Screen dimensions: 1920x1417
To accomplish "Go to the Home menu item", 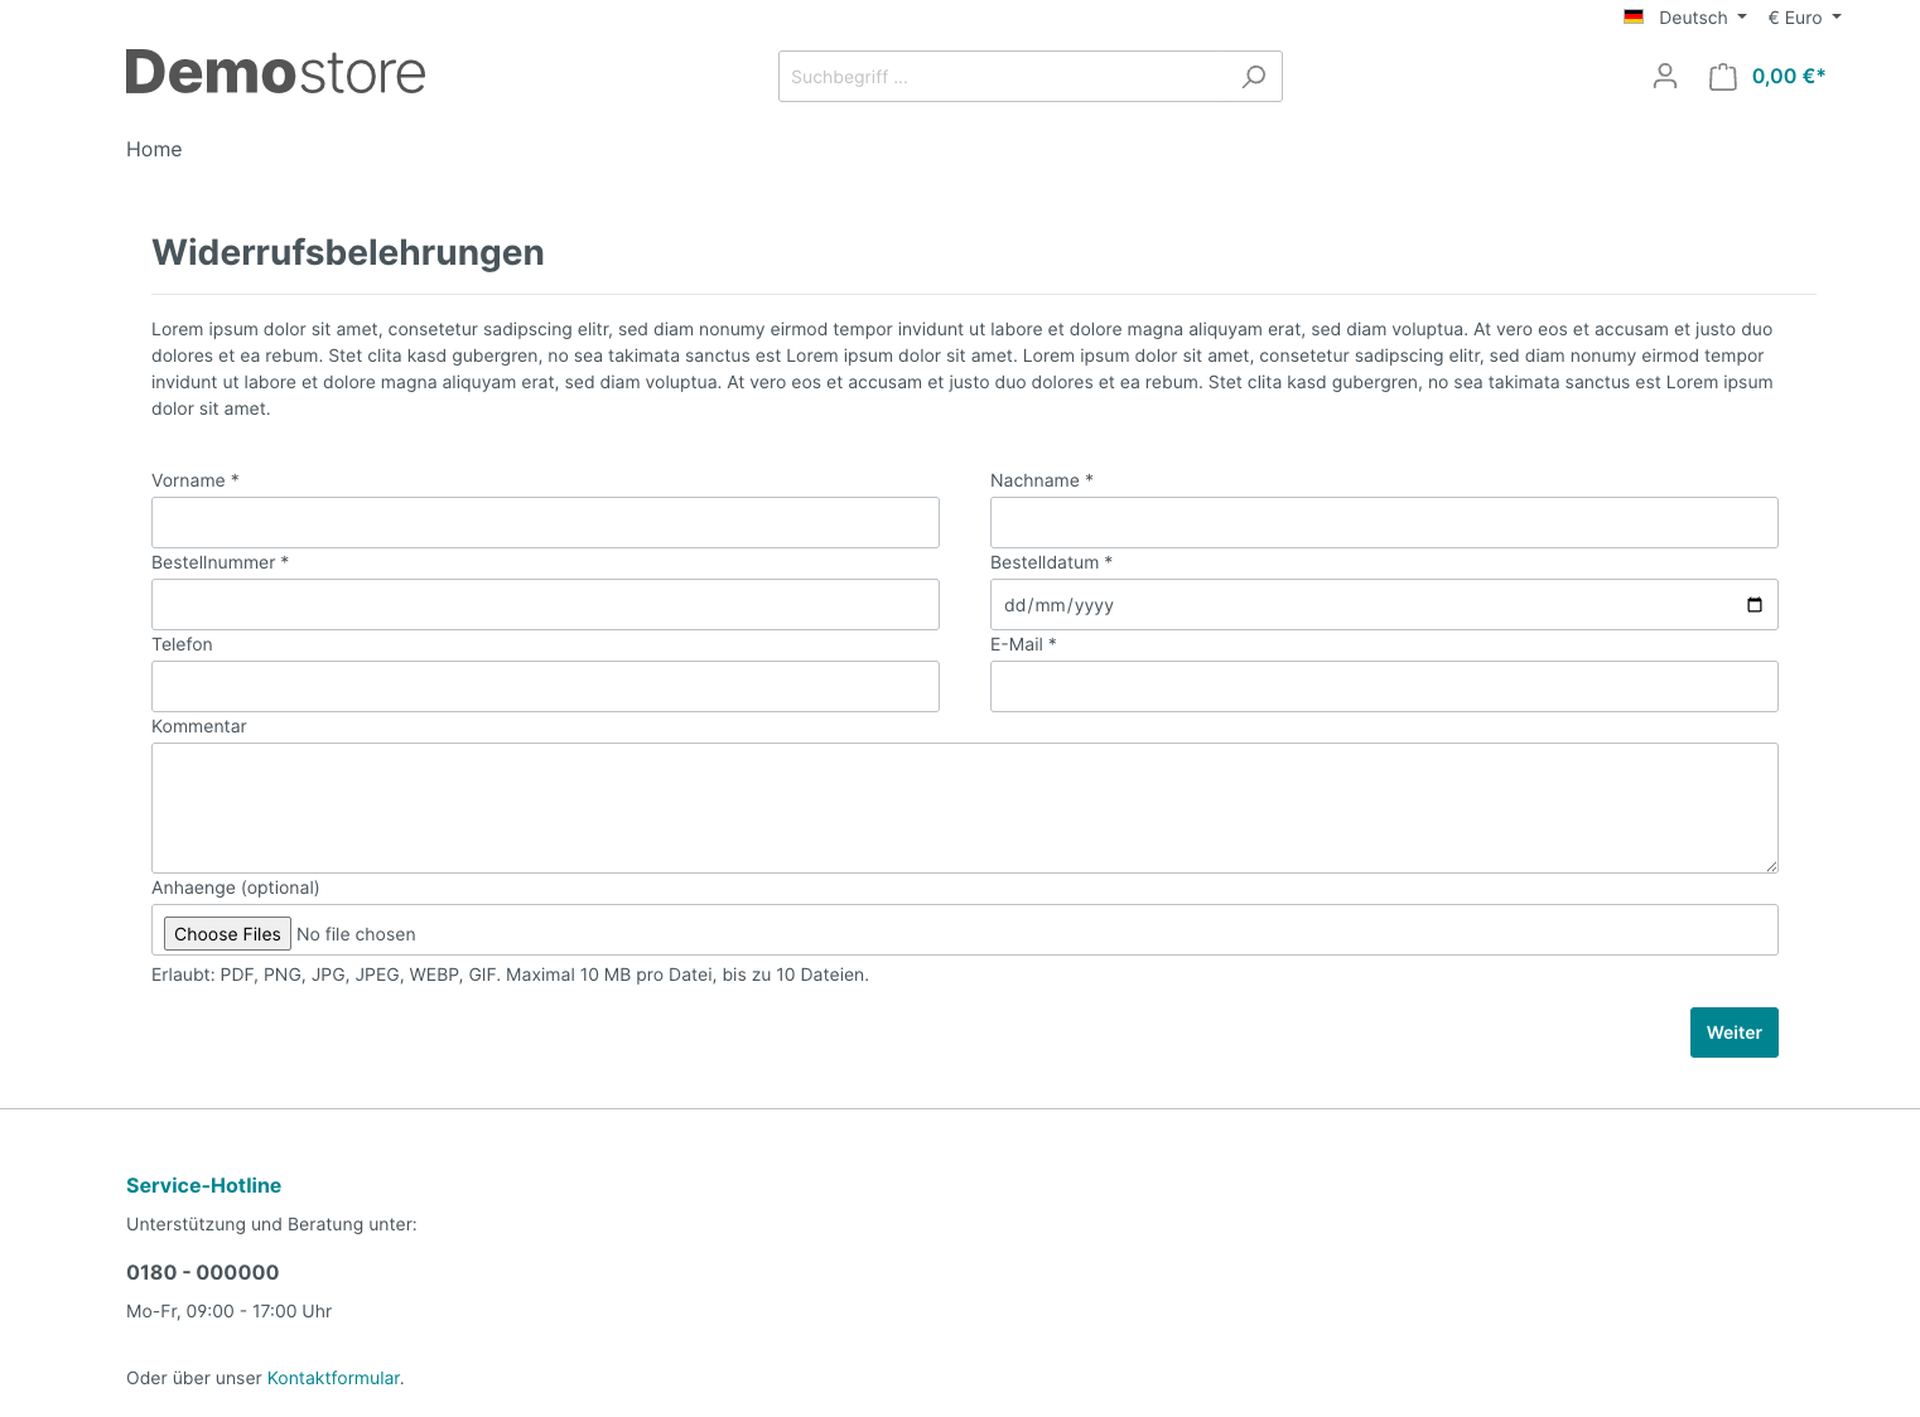I will (154, 149).
